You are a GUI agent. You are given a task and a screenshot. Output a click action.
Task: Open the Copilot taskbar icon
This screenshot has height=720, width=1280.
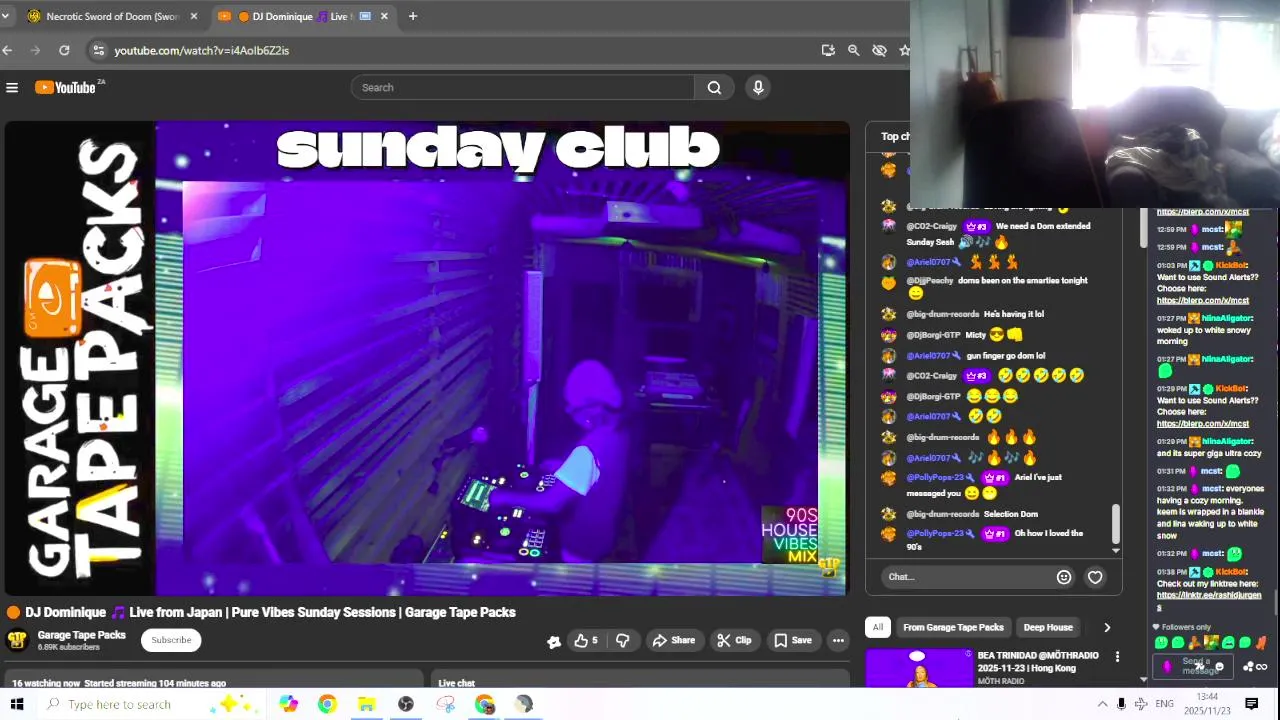pyautogui.click(x=288, y=704)
